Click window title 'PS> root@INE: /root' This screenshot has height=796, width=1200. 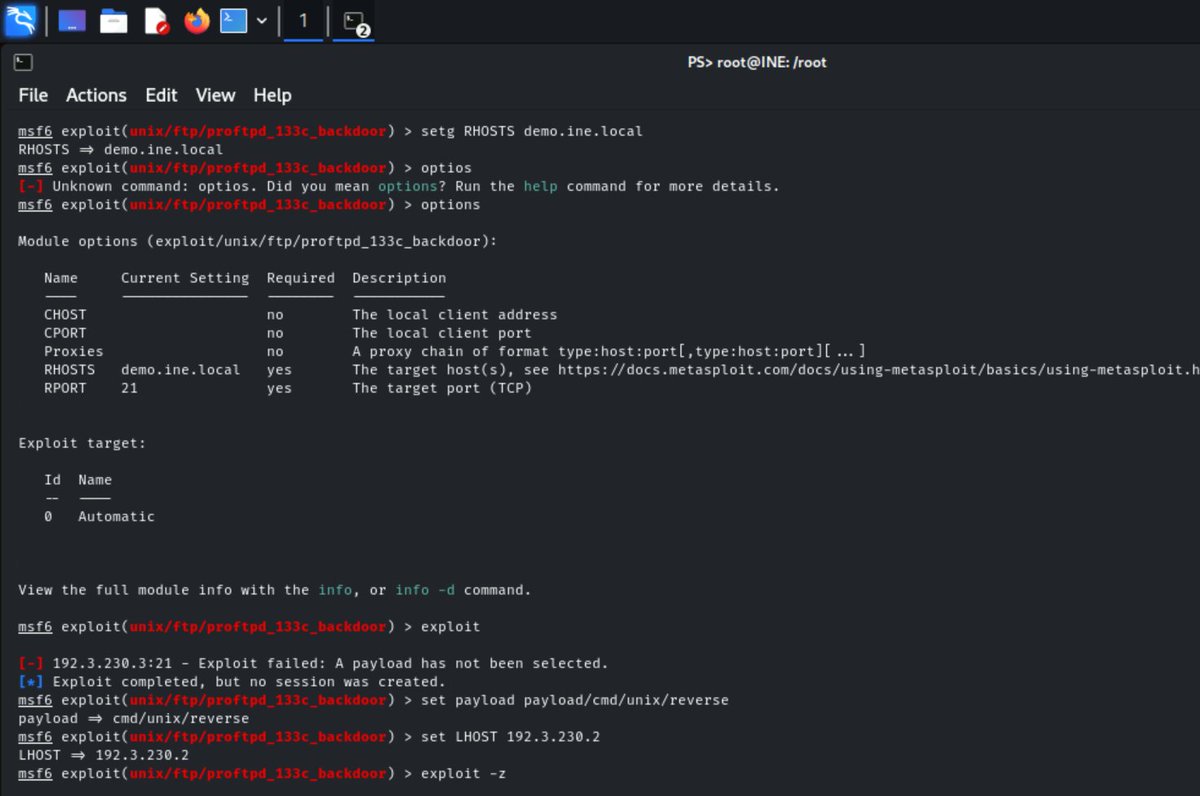[x=757, y=62]
